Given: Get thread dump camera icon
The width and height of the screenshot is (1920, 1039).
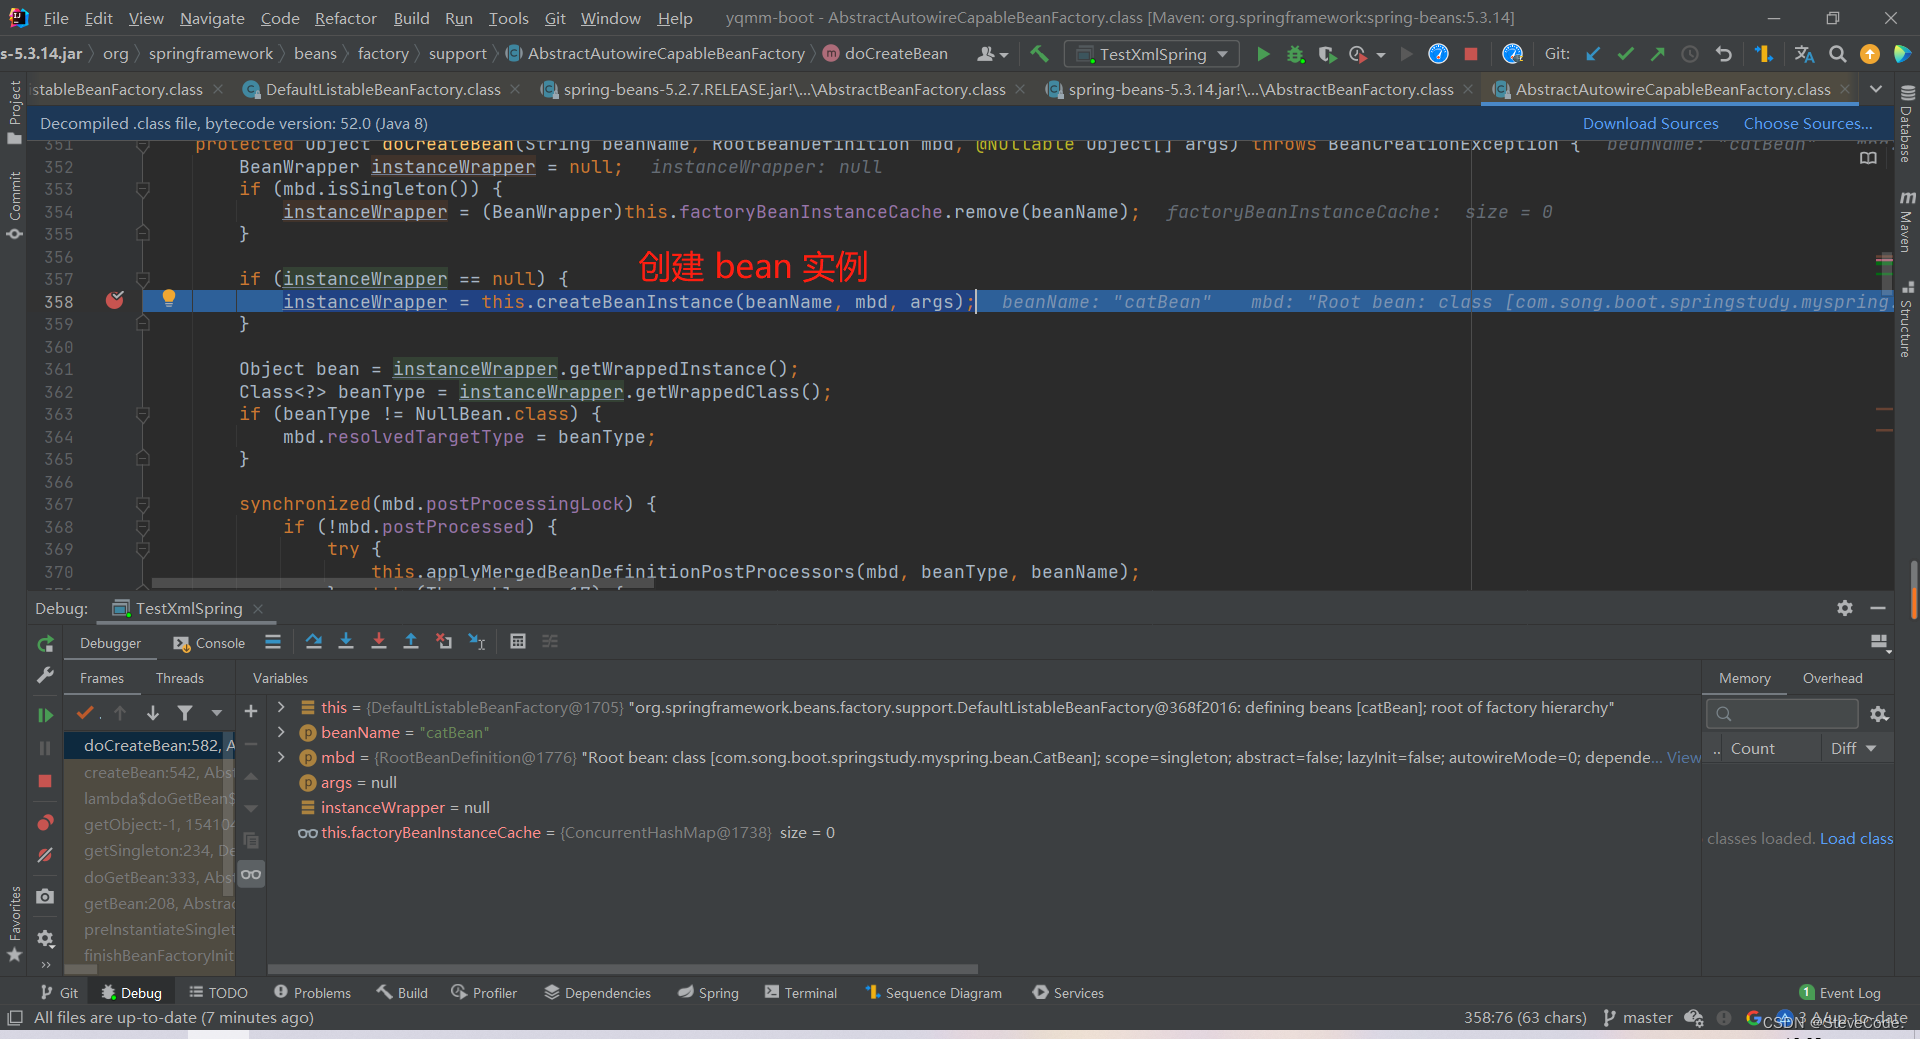Looking at the screenshot, I should click(45, 897).
